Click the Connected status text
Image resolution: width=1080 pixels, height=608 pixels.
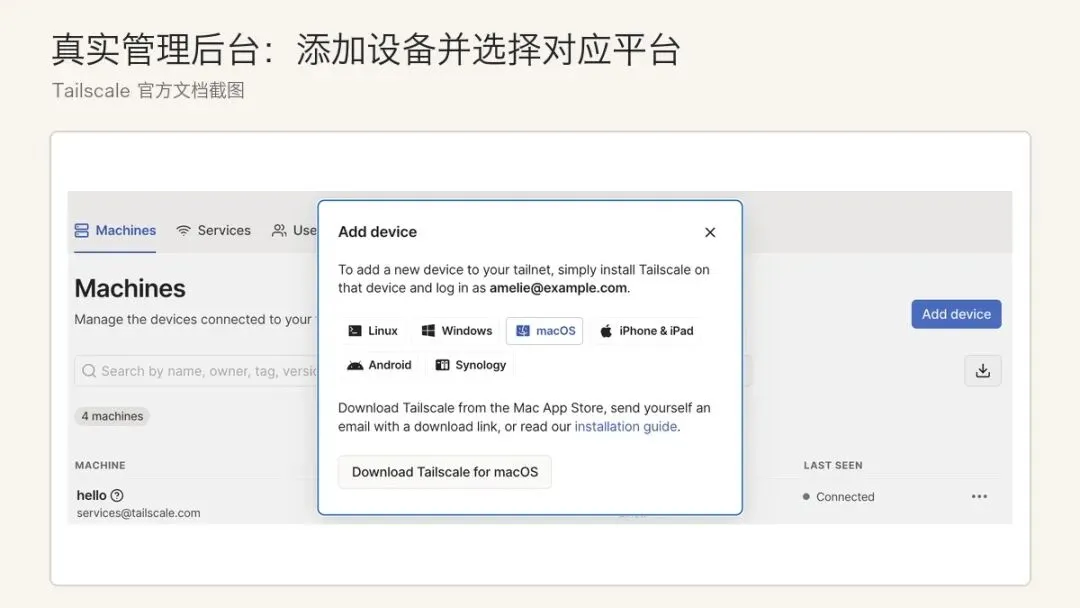tap(845, 497)
